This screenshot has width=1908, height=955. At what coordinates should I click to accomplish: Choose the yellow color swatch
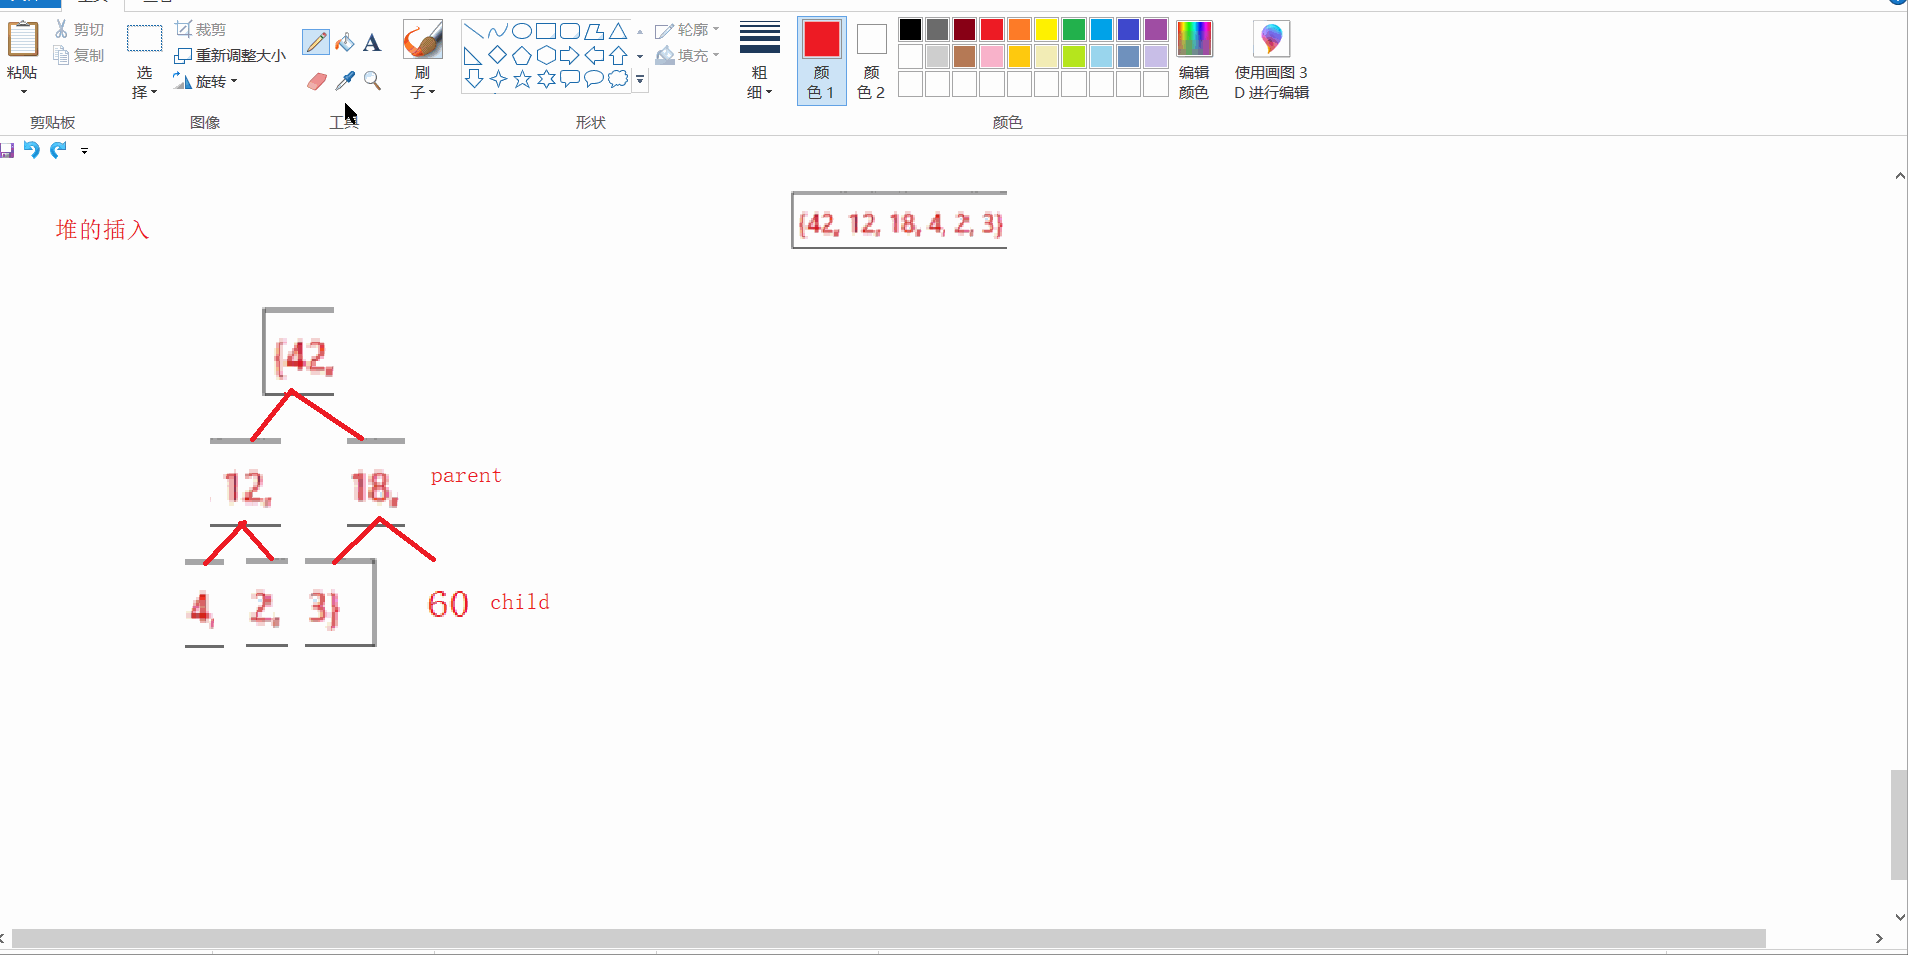pyautogui.click(x=1047, y=29)
